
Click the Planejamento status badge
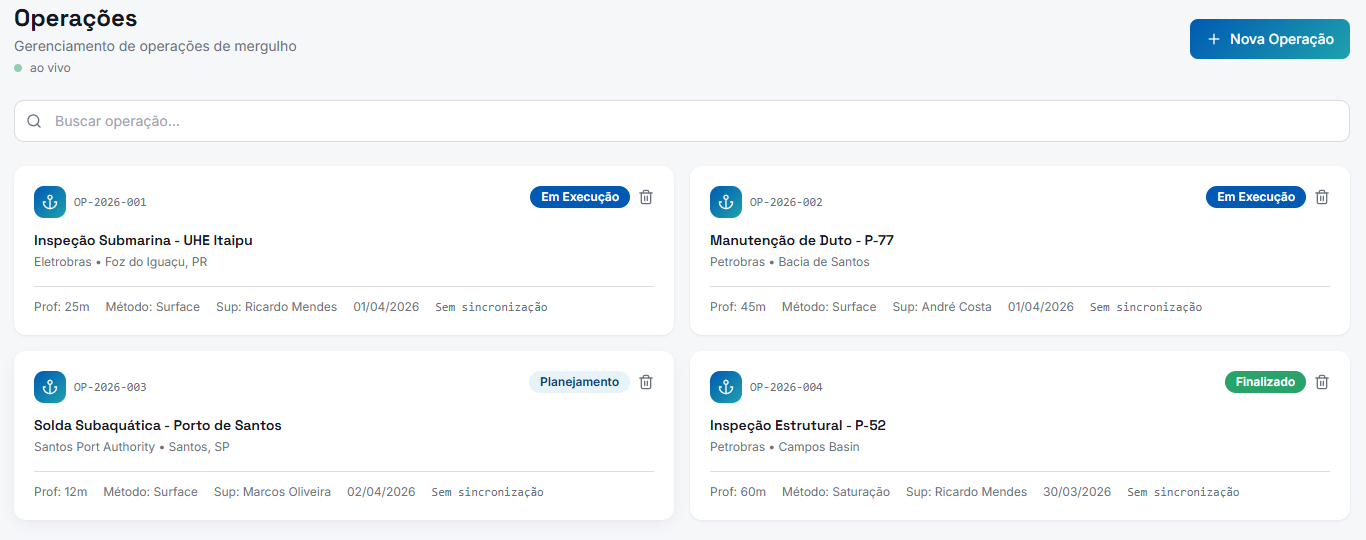[579, 382]
